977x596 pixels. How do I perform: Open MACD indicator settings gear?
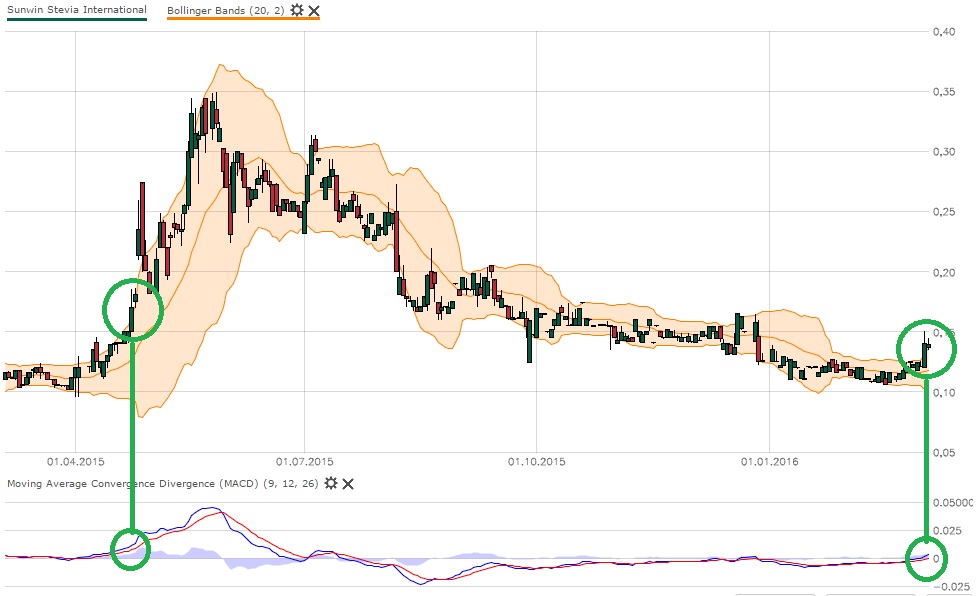331,483
